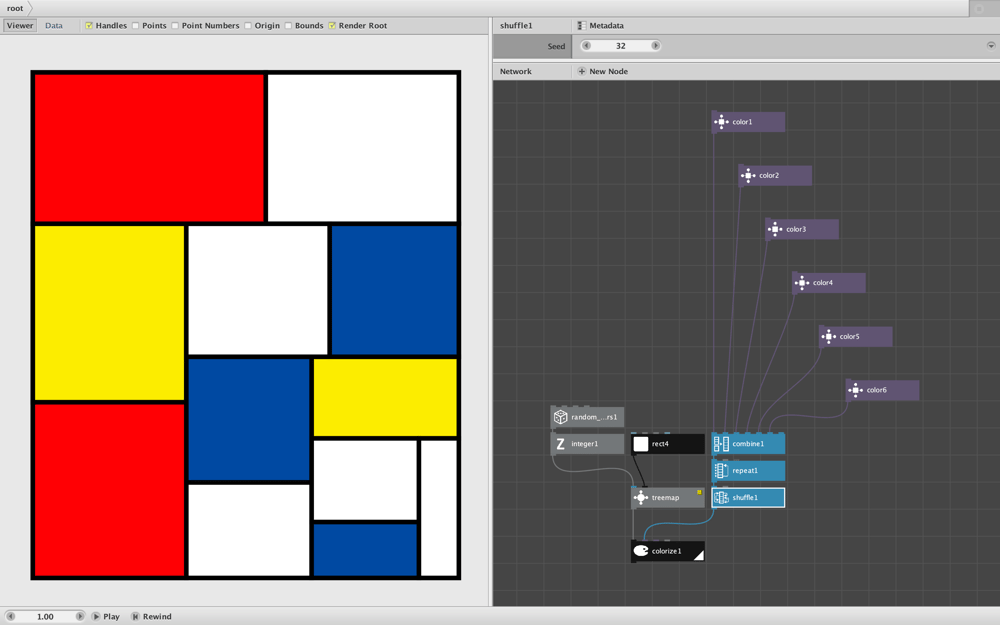
Task: Enable the Bounds checkbox
Action: click(x=288, y=26)
